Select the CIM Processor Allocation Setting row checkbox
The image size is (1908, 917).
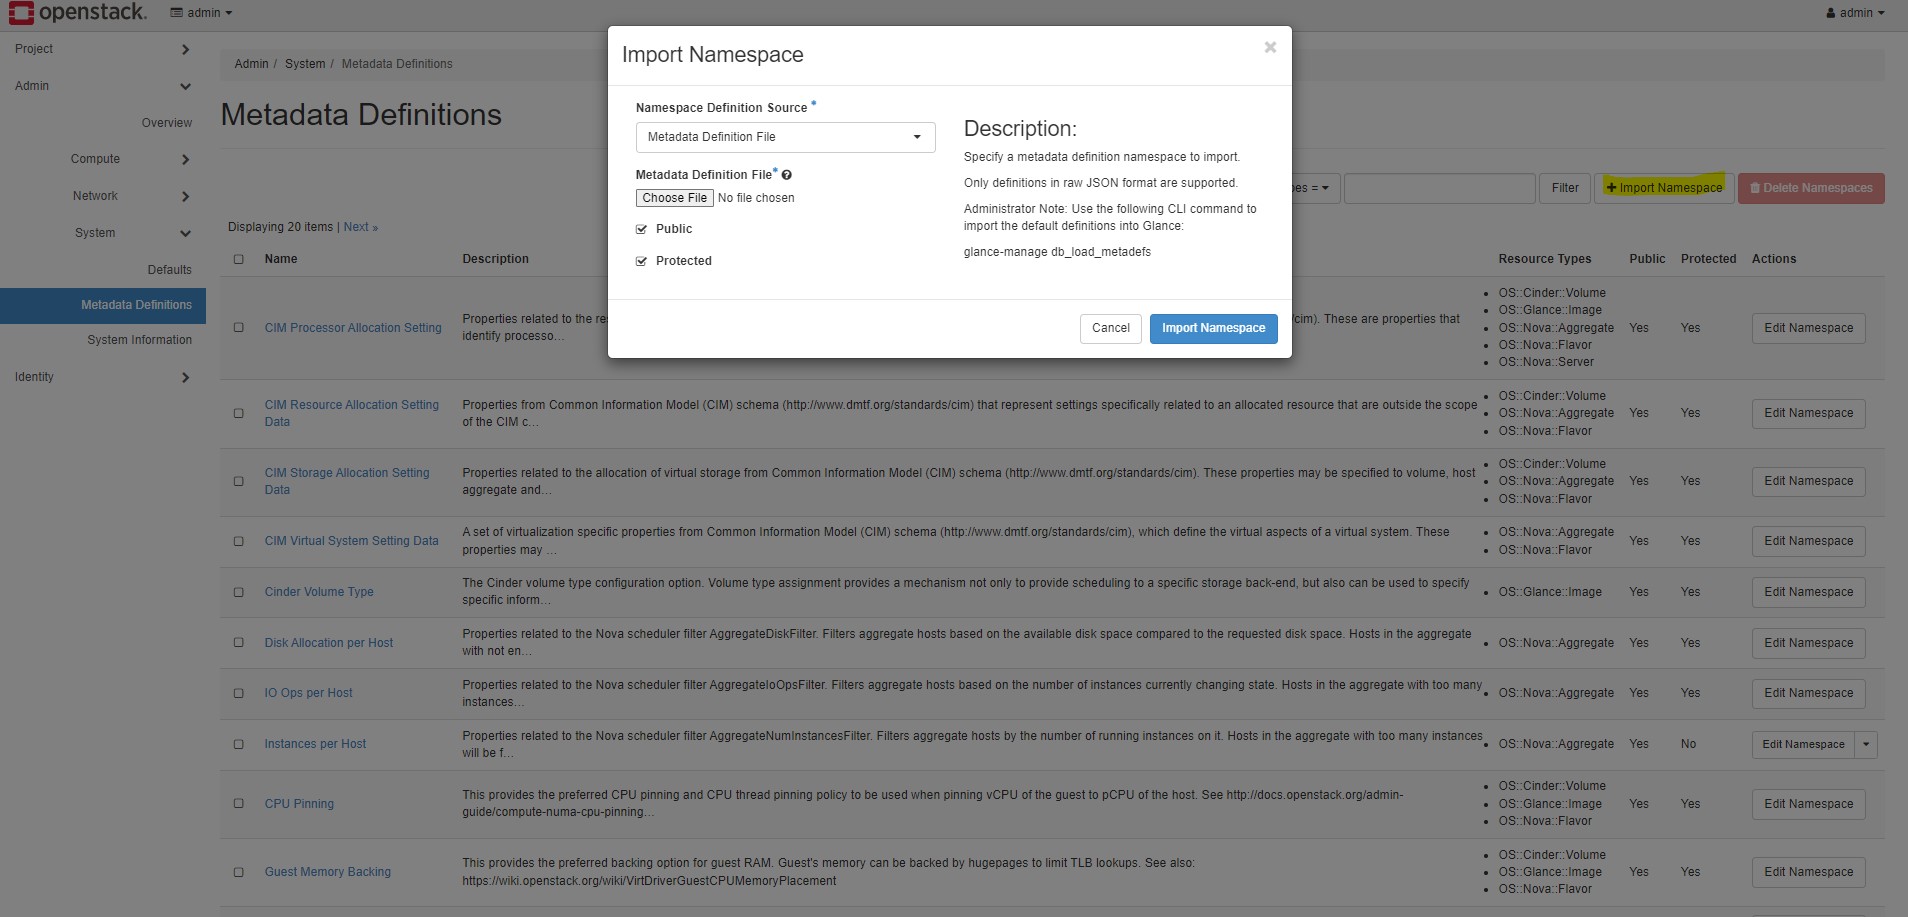coord(239,327)
